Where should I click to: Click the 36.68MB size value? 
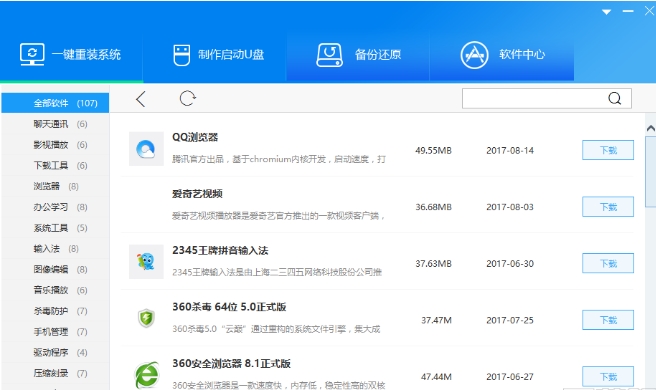[433, 207]
